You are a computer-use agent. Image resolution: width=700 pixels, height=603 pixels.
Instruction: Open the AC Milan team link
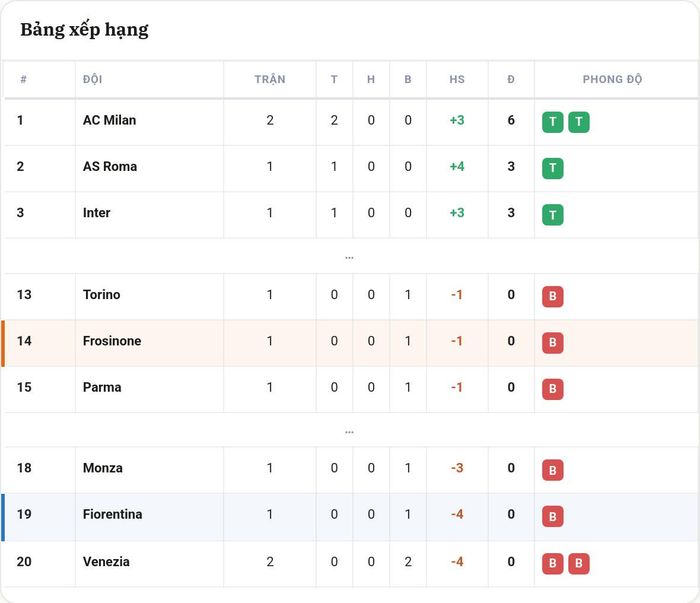coord(109,120)
